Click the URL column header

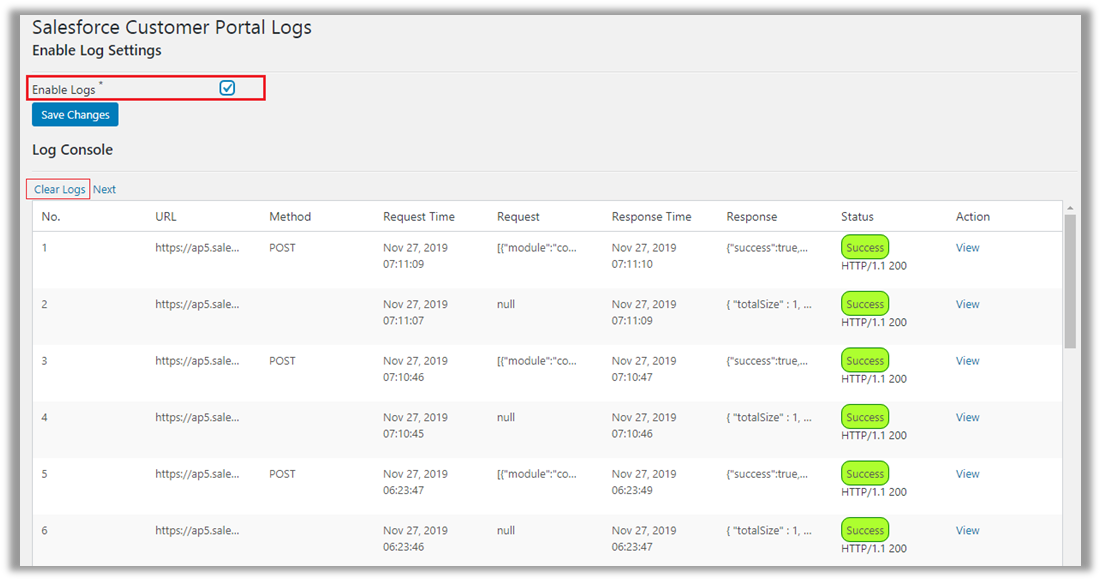coord(166,217)
